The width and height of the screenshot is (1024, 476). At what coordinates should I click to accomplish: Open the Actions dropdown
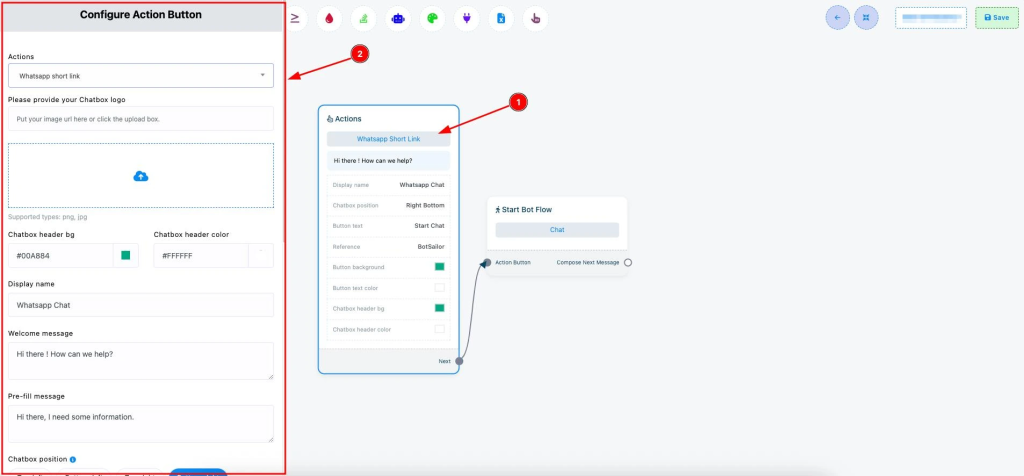click(x=141, y=75)
